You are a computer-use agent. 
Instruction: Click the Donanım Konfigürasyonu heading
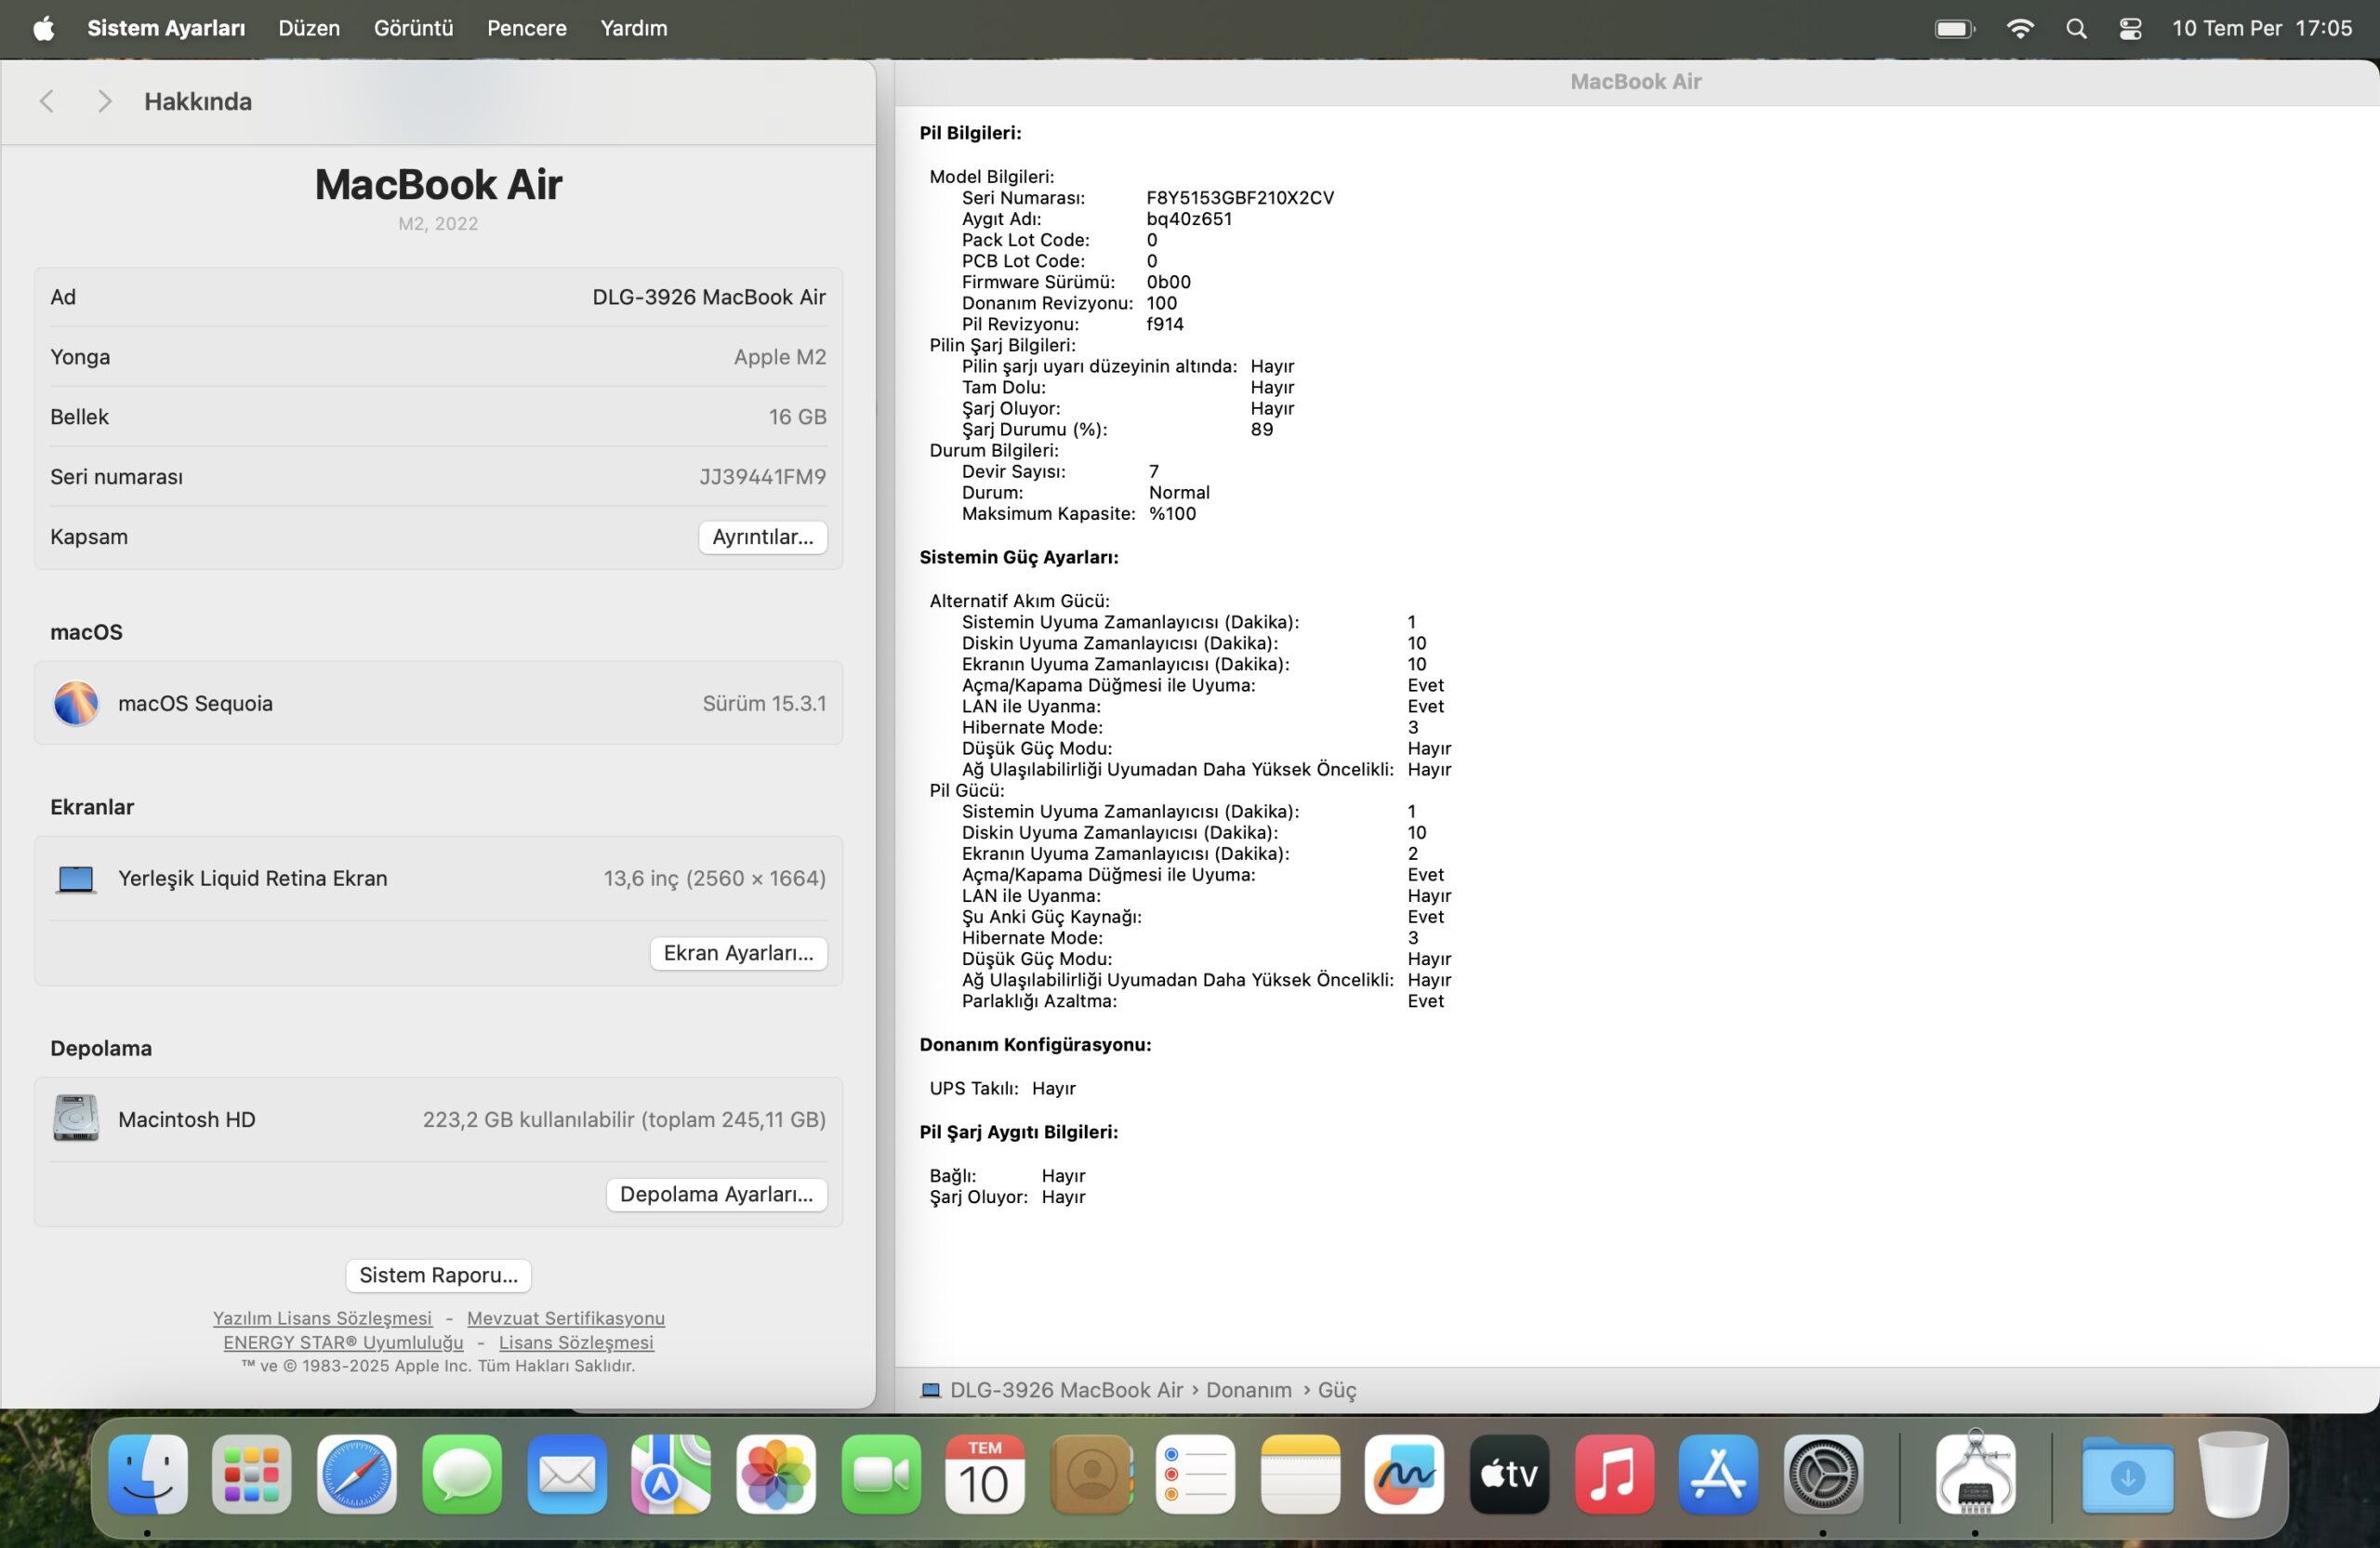(1035, 1044)
